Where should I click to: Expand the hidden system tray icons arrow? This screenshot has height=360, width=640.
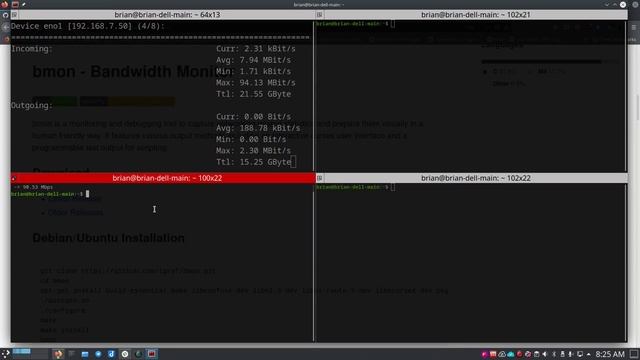tap(589, 354)
